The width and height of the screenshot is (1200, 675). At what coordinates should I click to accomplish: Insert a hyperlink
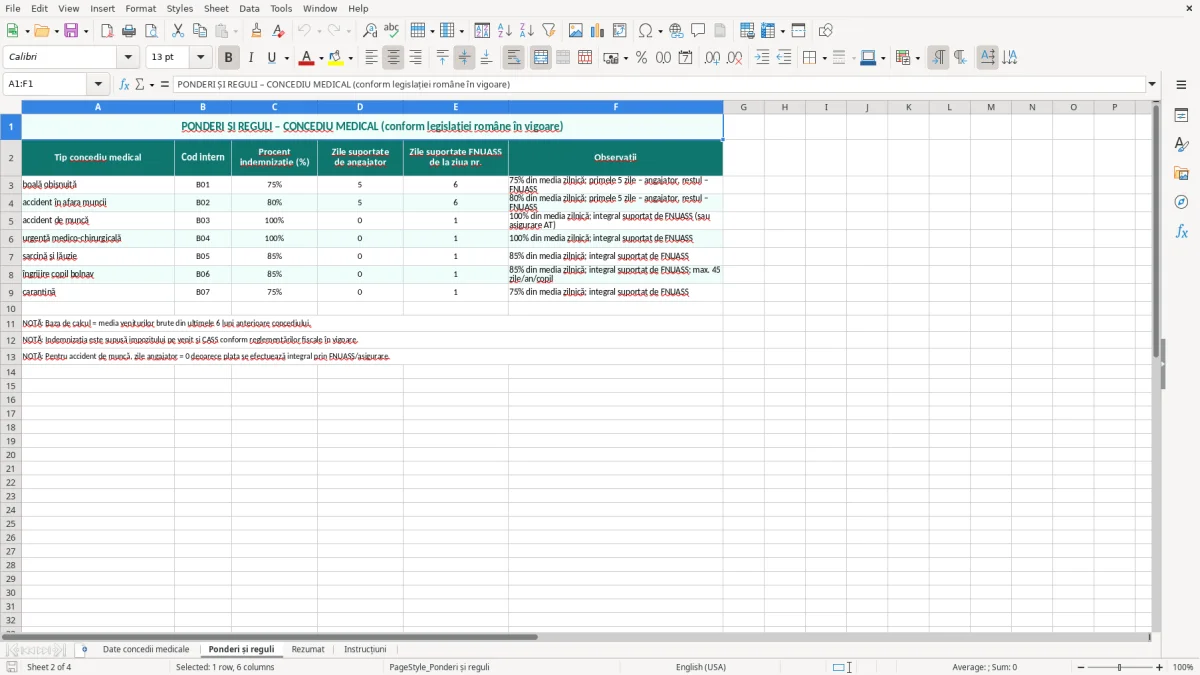click(677, 30)
